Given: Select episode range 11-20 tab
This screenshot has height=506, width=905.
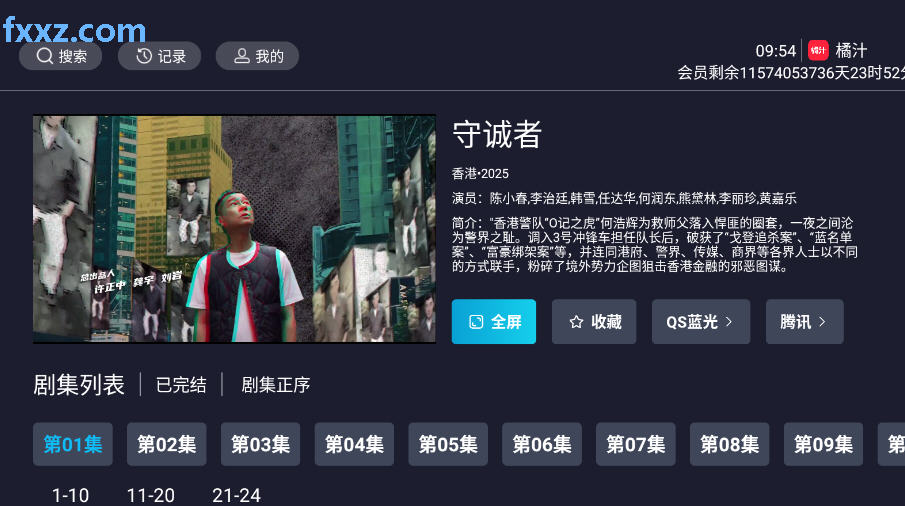Looking at the screenshot, I should (151, 495).
